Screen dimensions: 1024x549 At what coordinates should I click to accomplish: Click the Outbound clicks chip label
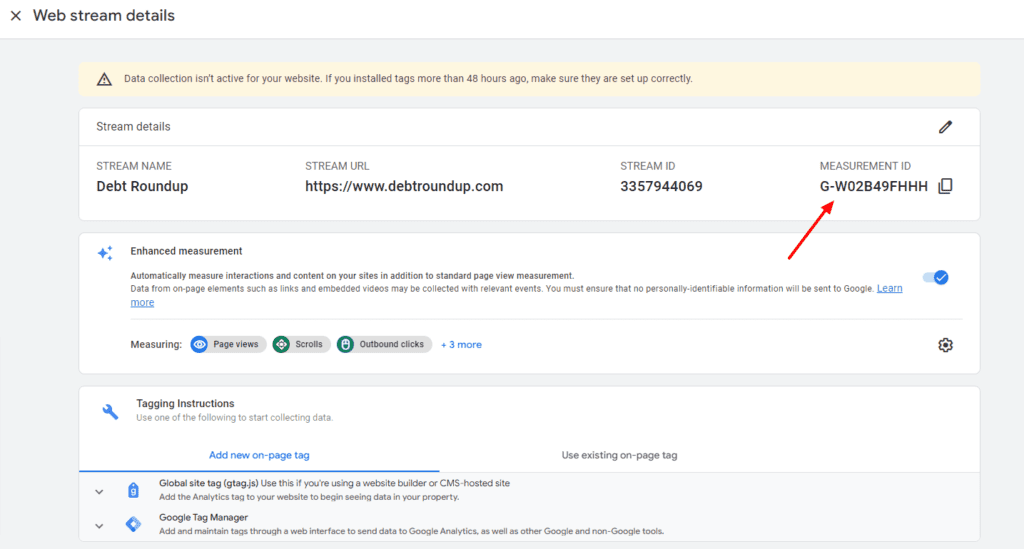[x=391, y=344]
